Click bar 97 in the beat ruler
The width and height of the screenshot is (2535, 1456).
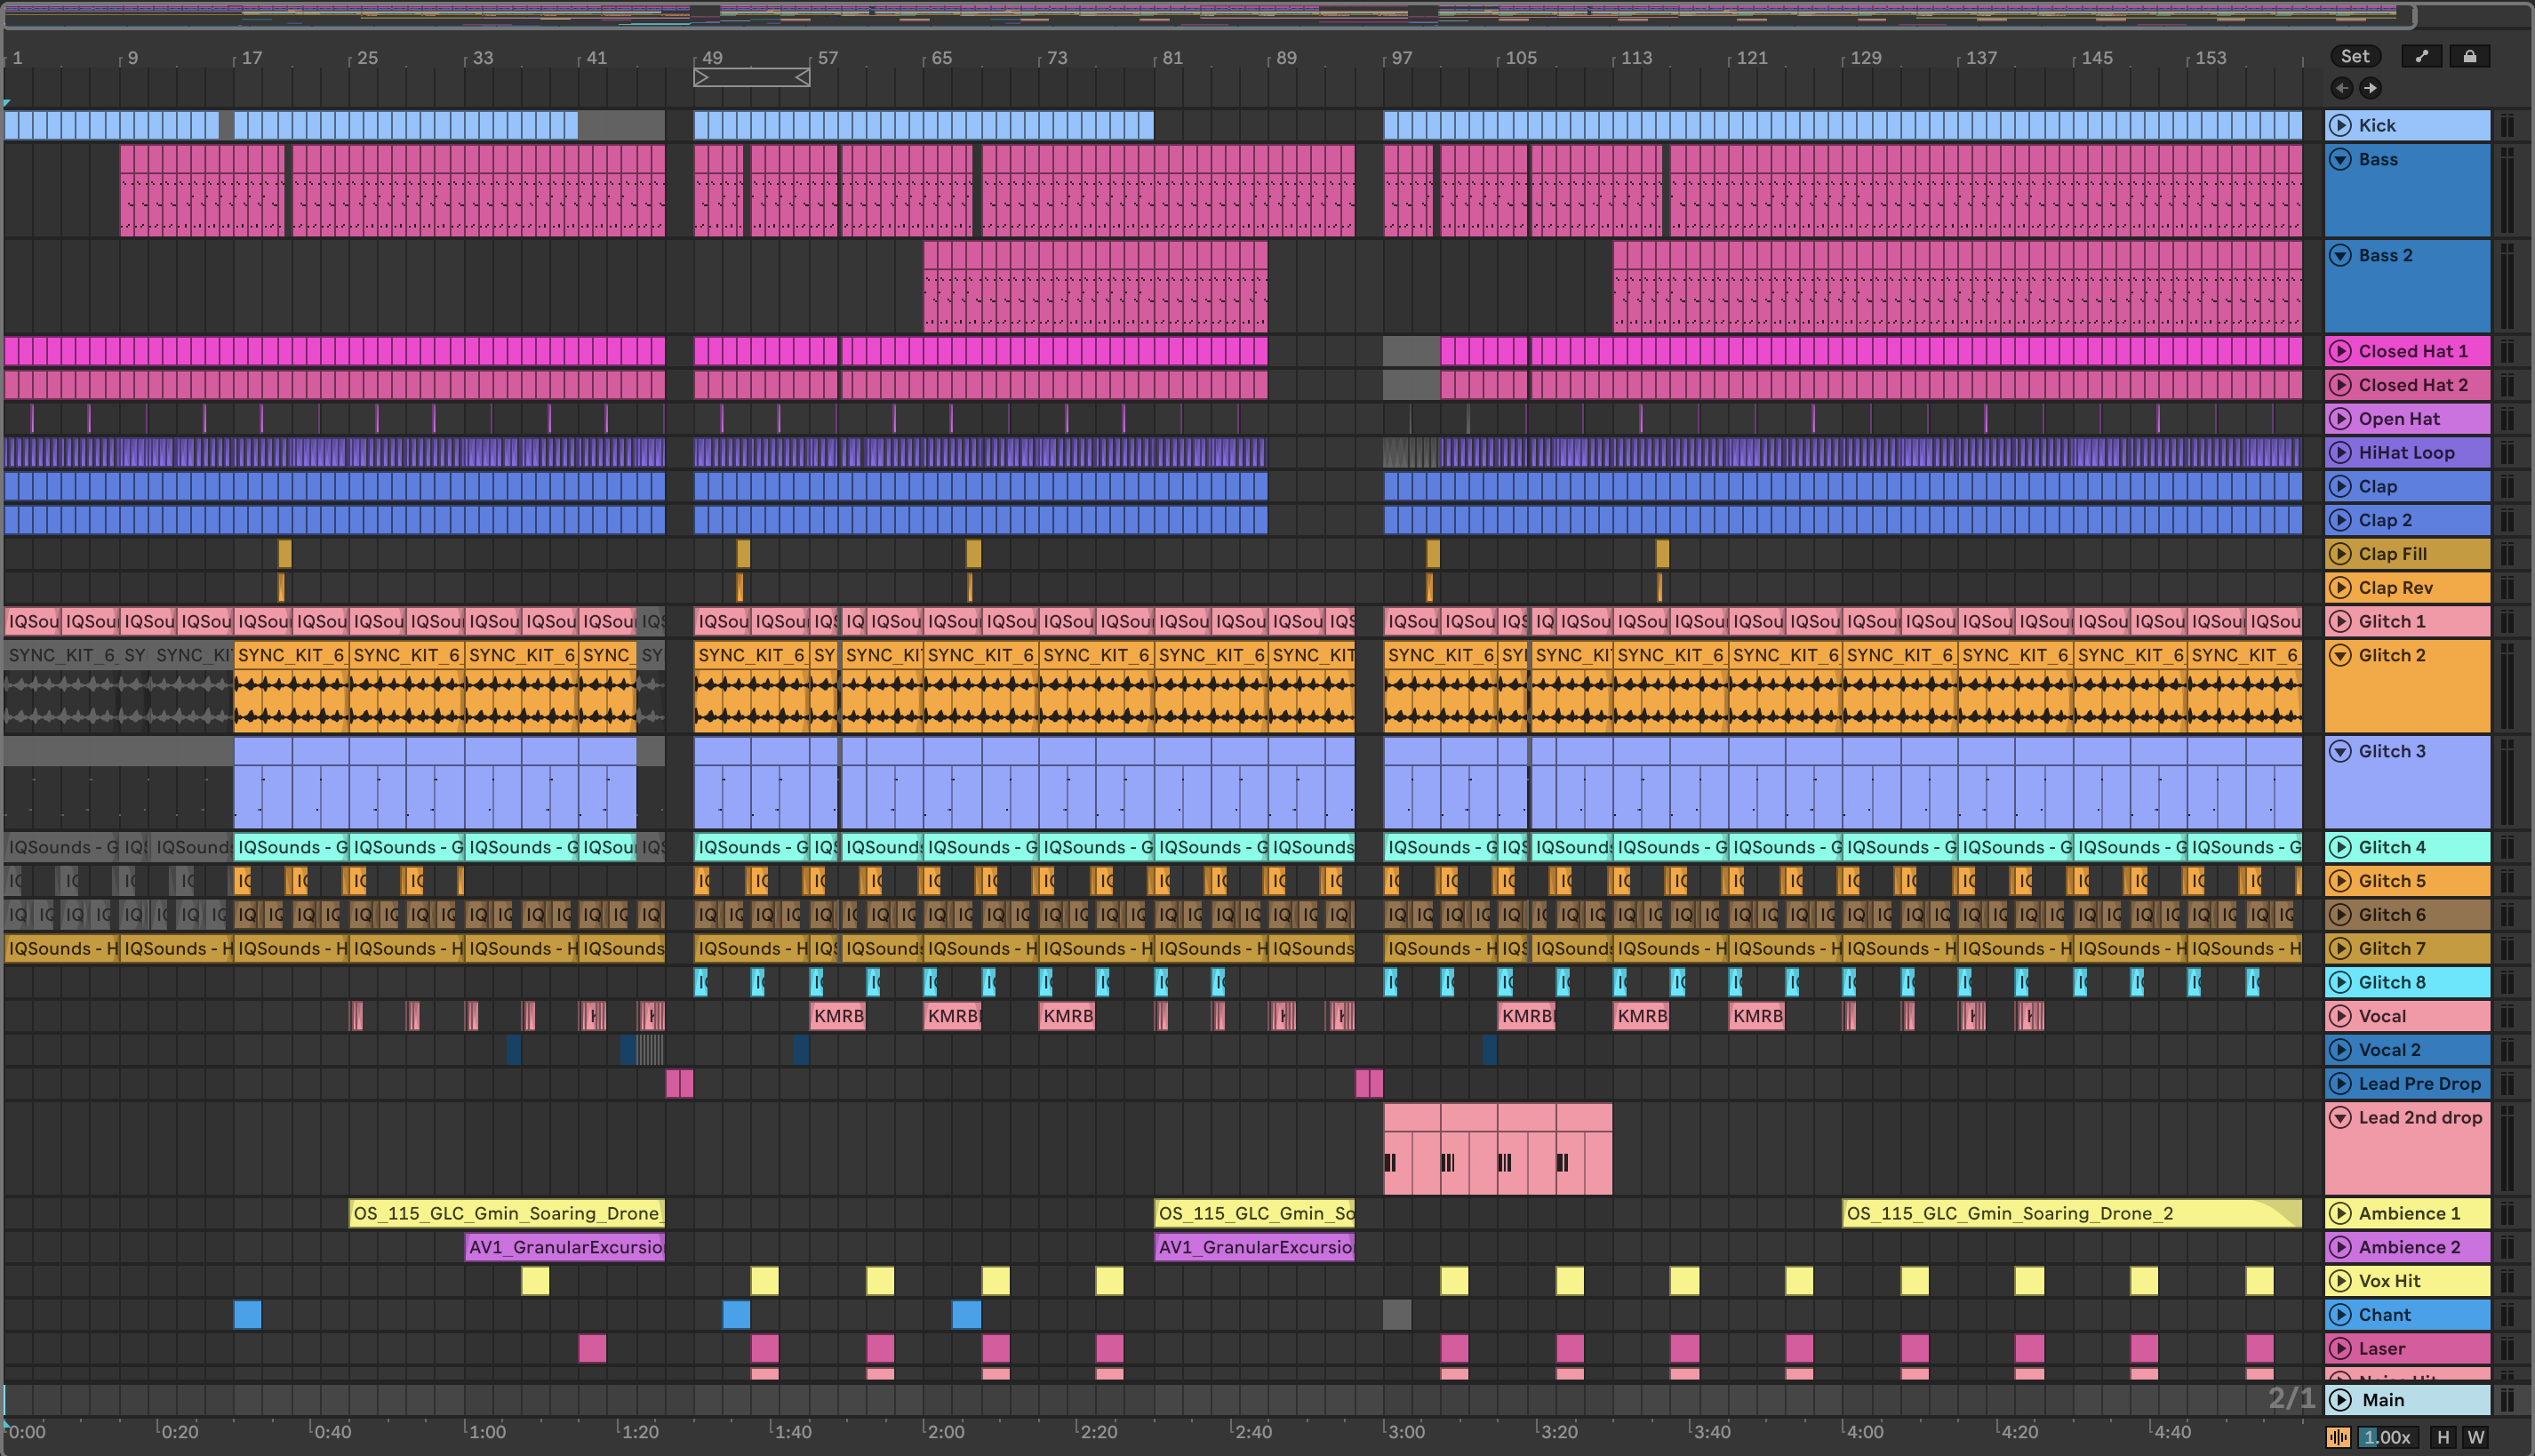[1402, 58]
